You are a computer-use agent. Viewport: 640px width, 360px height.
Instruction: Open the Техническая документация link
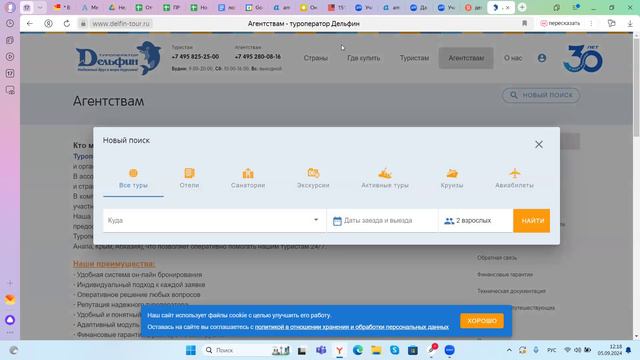511,291
